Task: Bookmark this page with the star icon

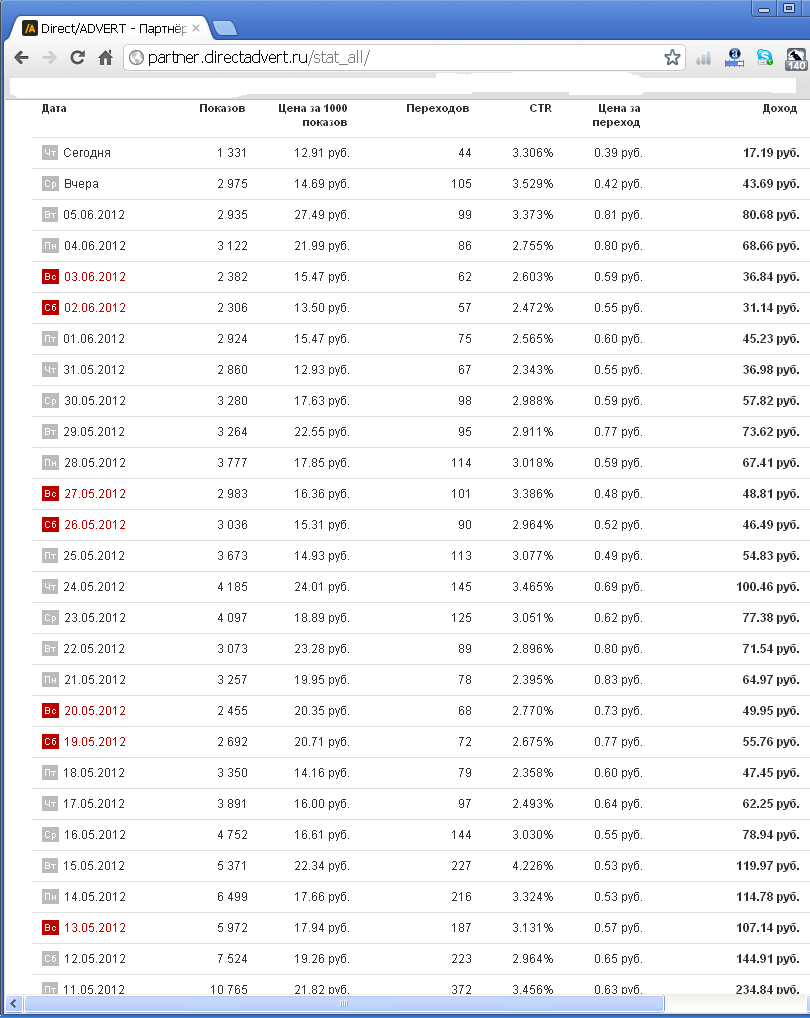Action: (672, 58)
